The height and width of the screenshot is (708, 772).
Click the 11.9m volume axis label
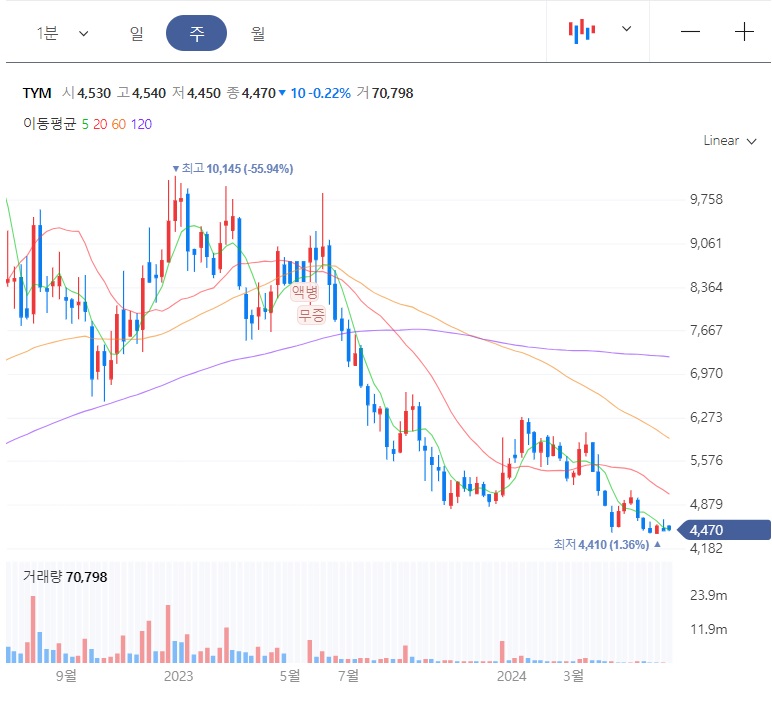(708, 629)
